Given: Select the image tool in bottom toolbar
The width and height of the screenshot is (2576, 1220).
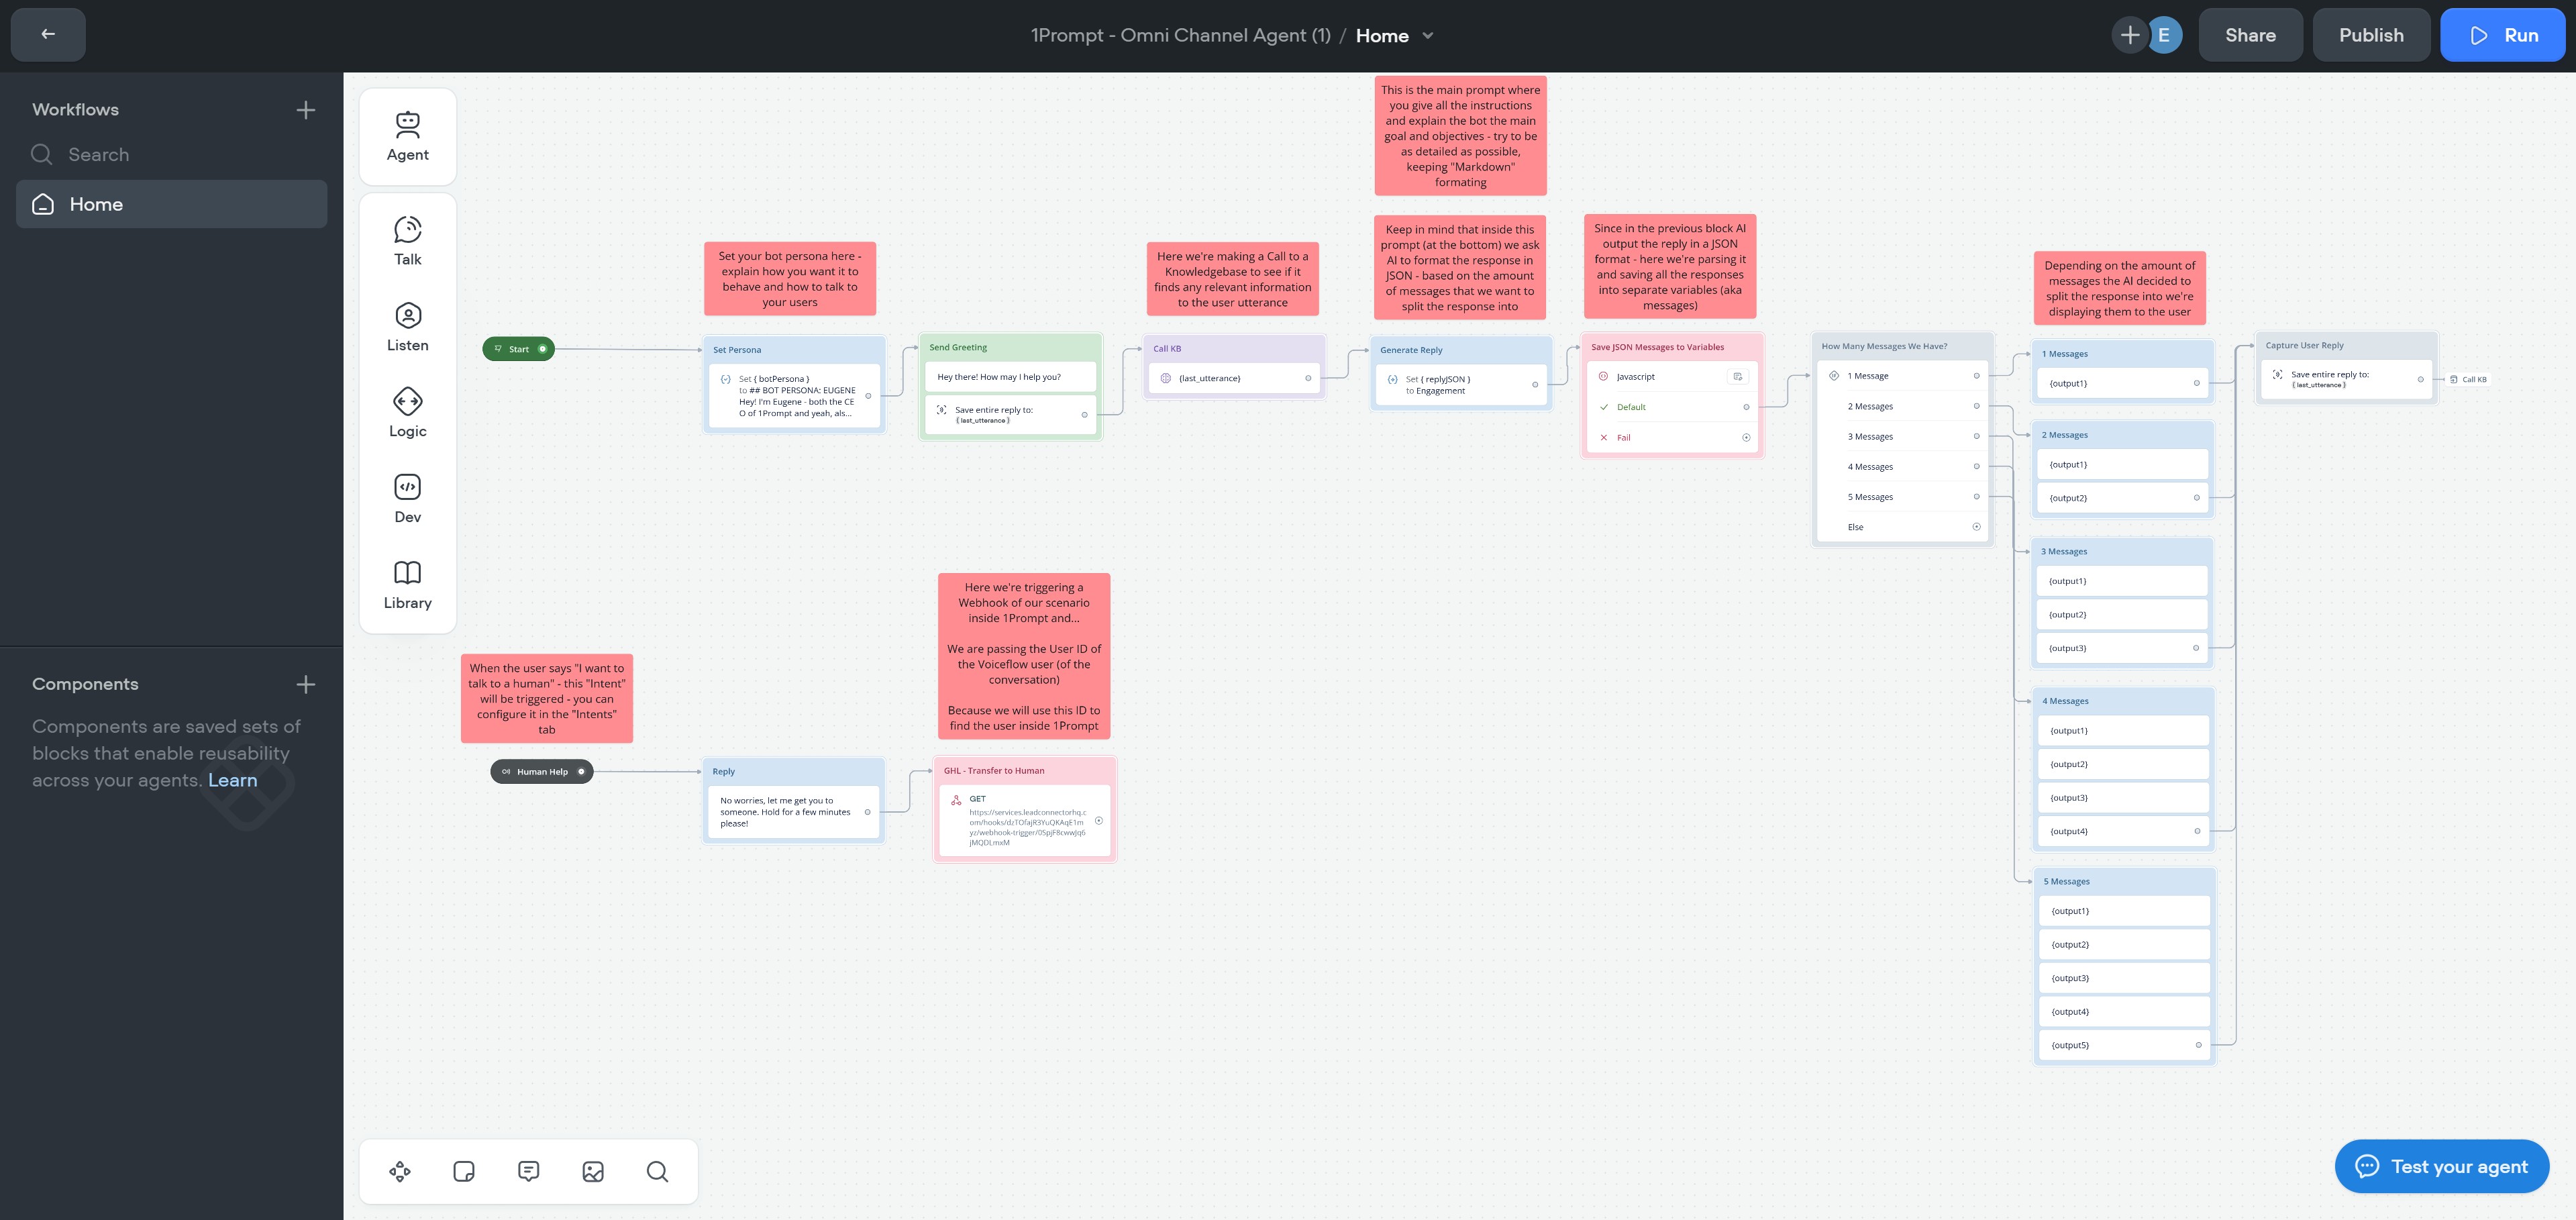Looking at the screenshot, I should tap(593, 1171).
